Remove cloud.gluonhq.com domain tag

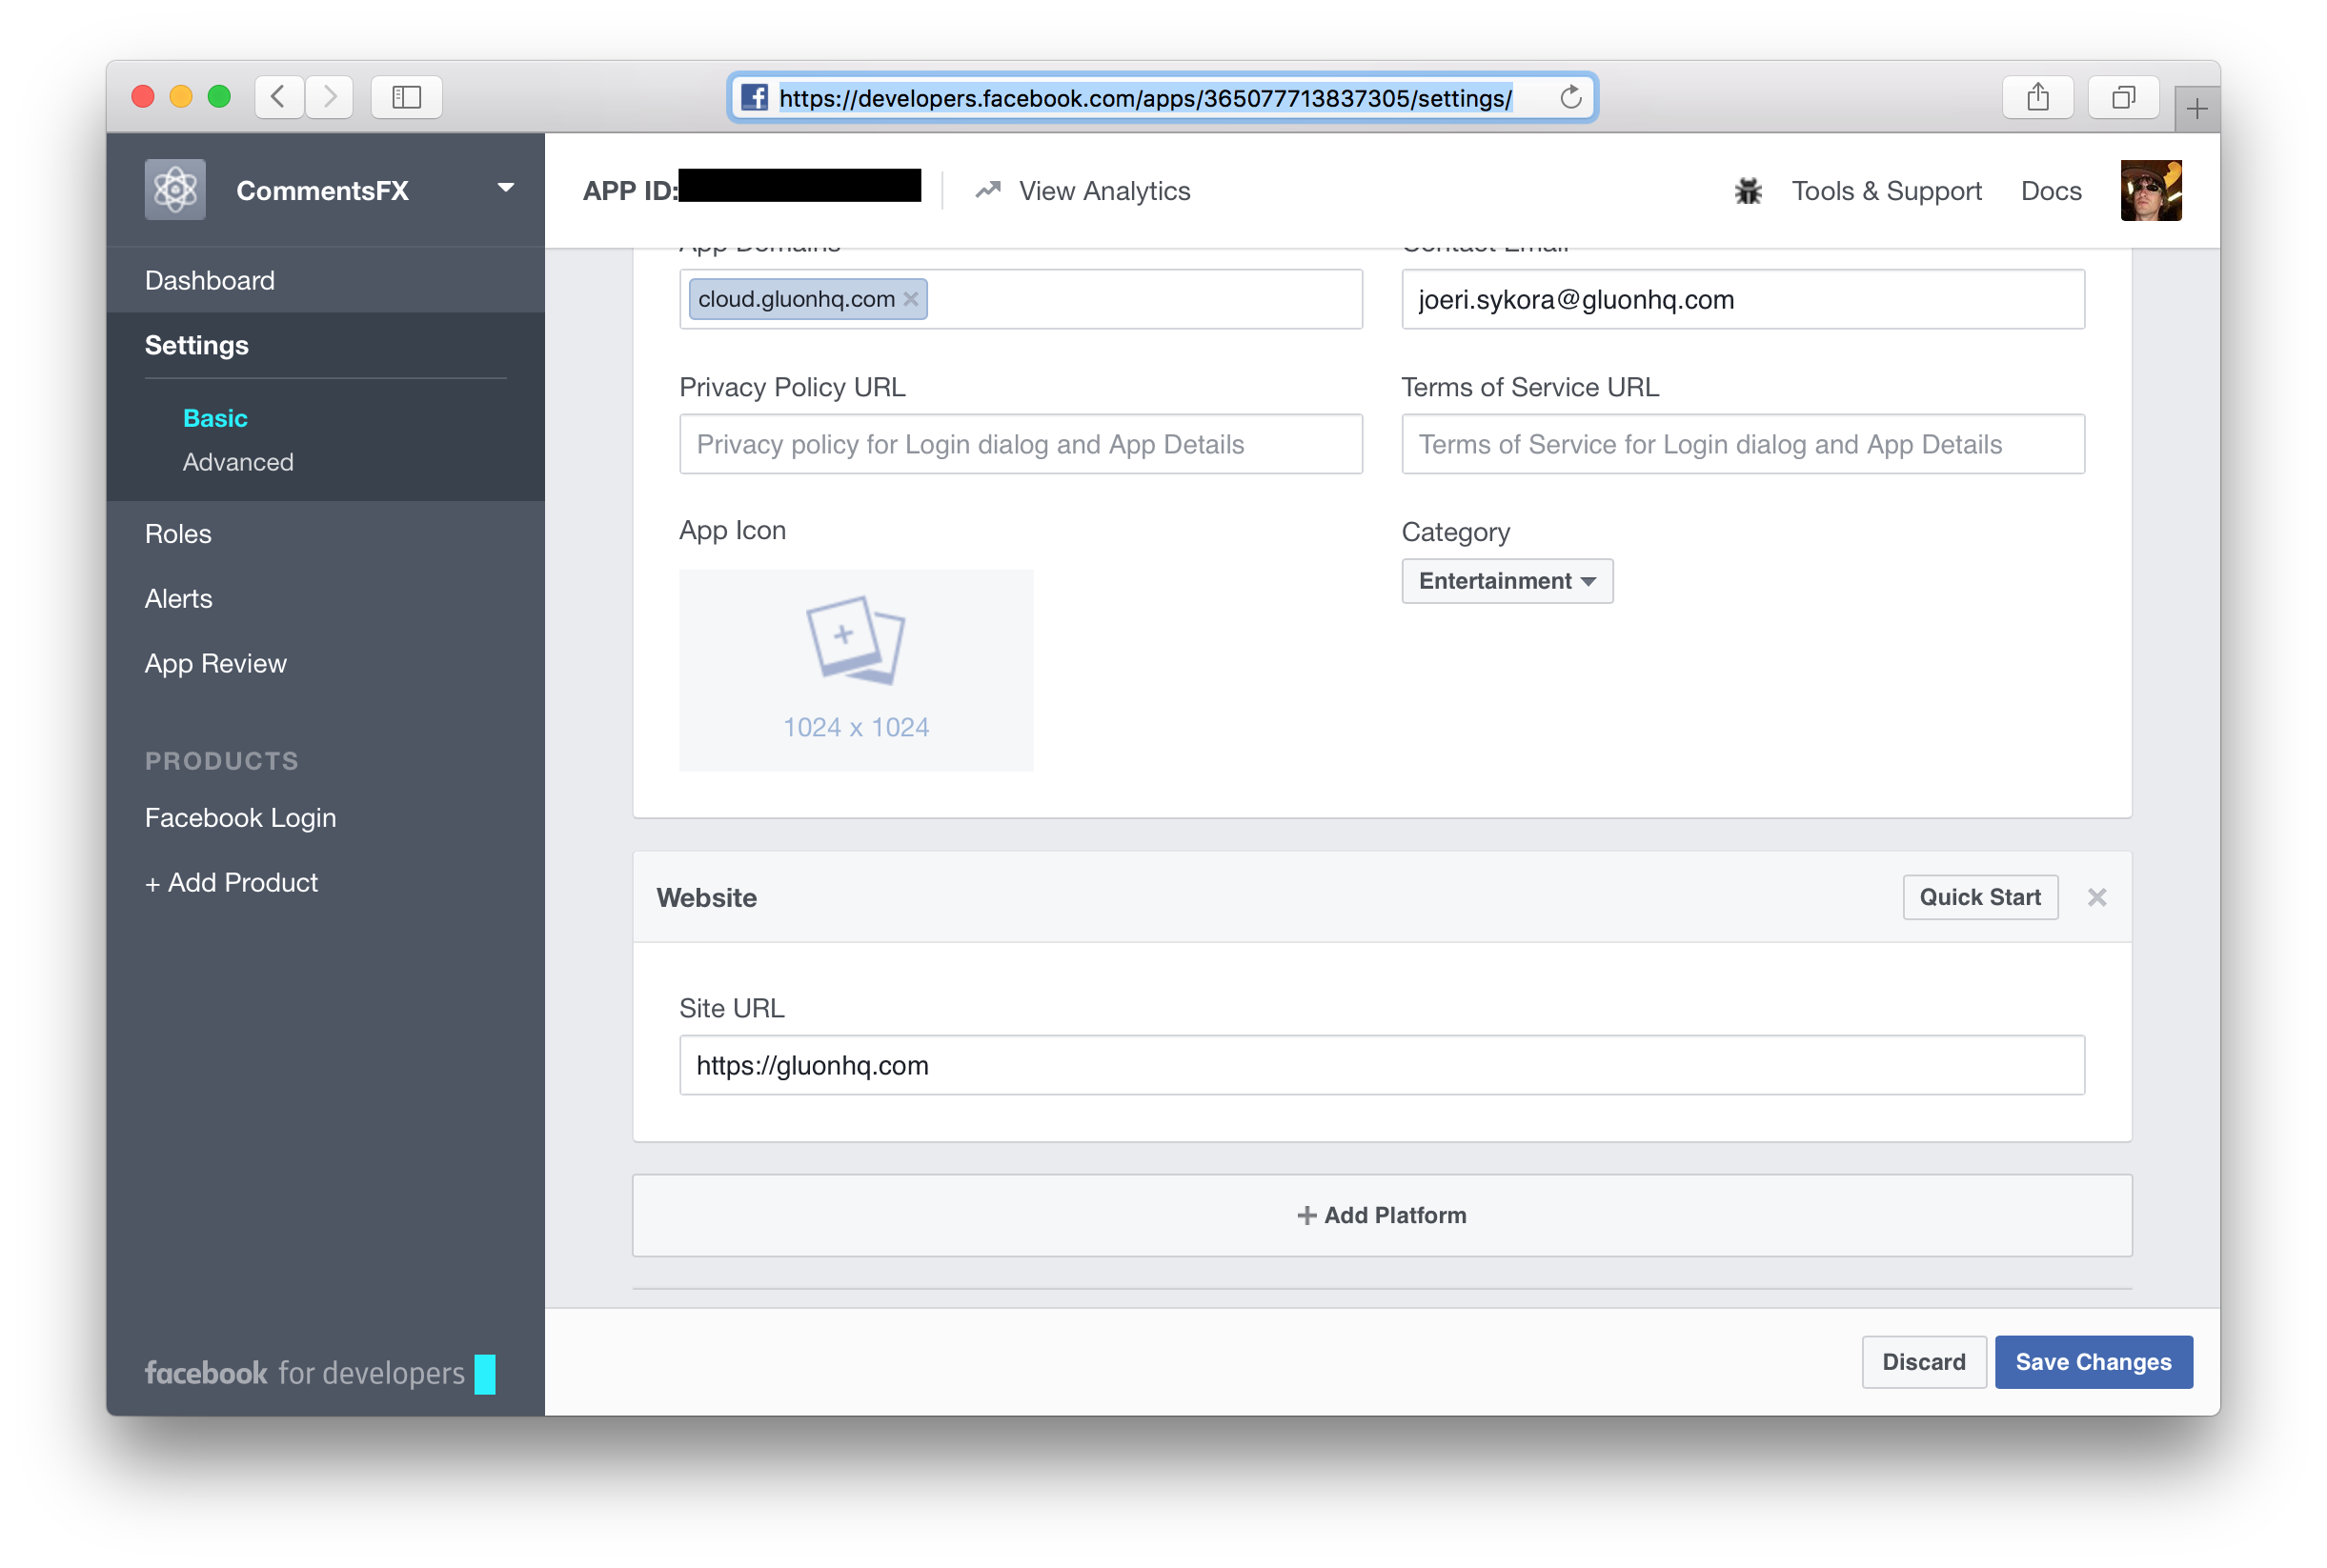click(915, 299)
